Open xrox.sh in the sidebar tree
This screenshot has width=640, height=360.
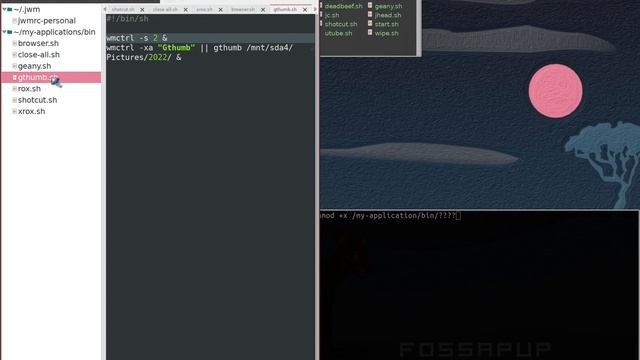(31, 111)
